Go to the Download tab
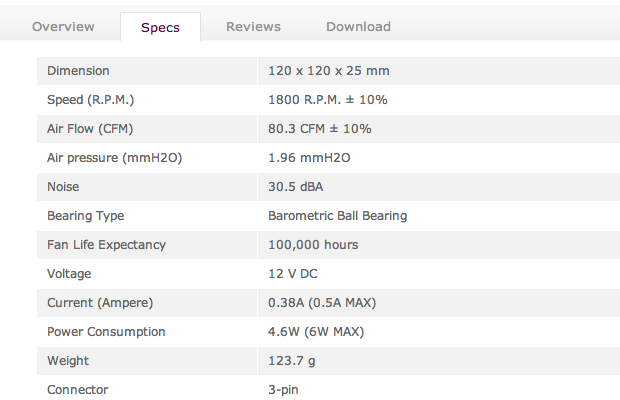The width and height of the screenshot is (620, 400). pyautogui.click(x=358, y=27)
